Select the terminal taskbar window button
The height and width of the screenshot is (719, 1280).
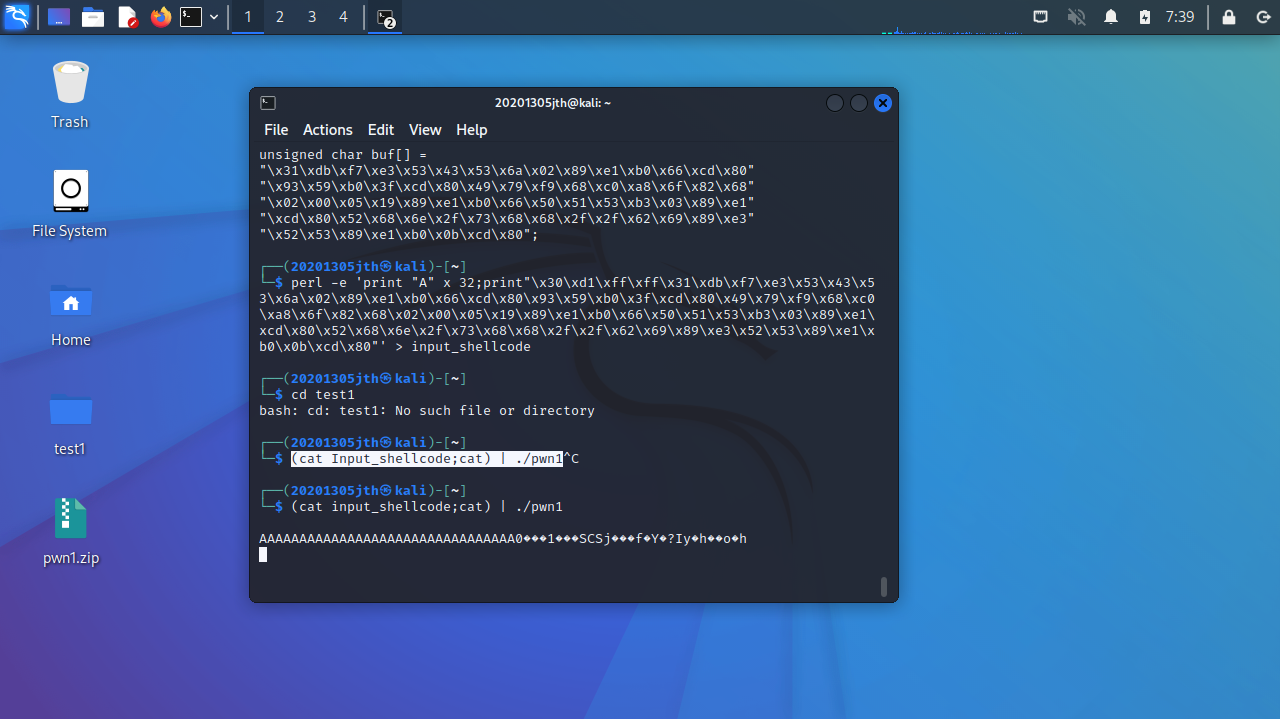coord(385,17)
